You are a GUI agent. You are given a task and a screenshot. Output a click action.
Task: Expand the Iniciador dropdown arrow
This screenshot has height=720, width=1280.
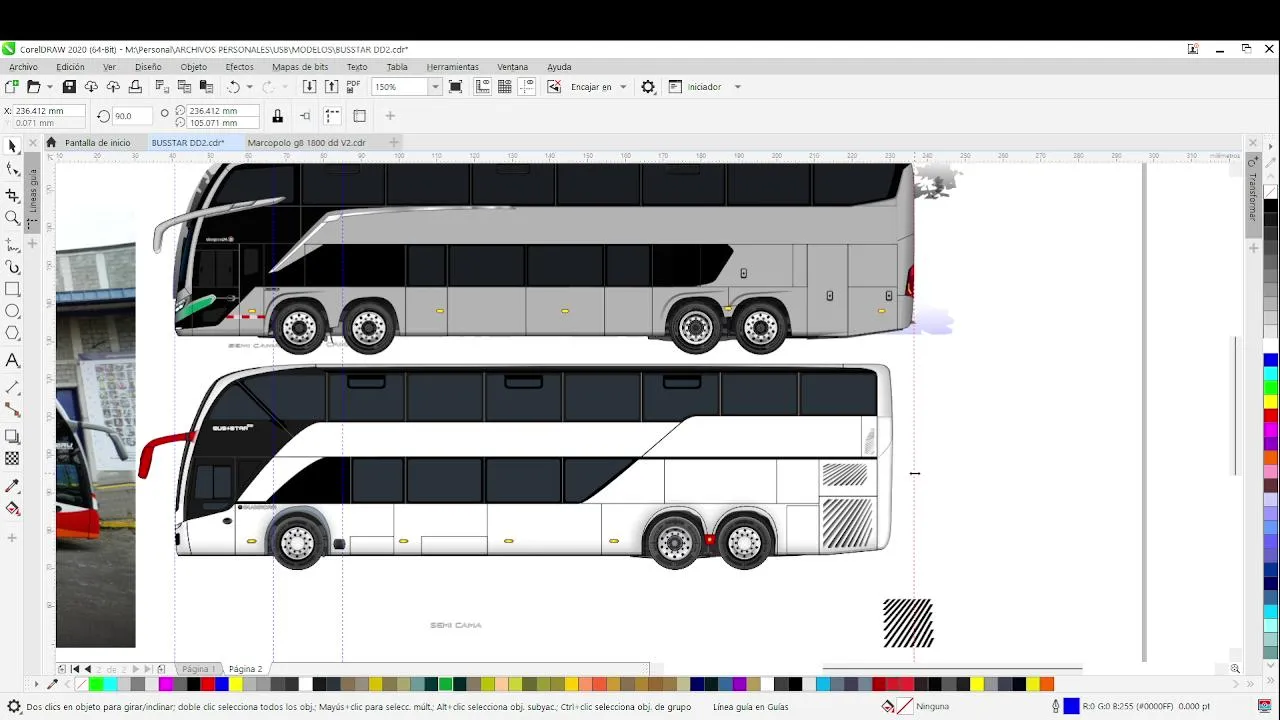pos(737,87)
